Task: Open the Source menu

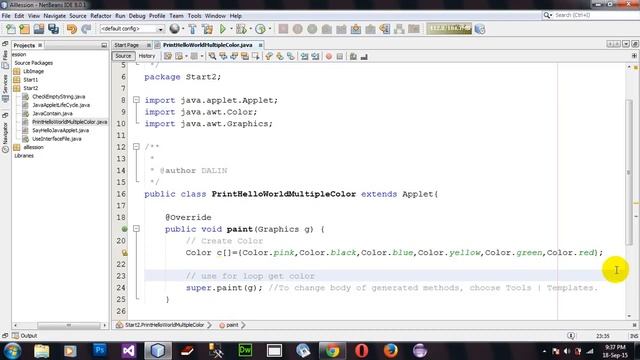Action: tap(78, 16)
